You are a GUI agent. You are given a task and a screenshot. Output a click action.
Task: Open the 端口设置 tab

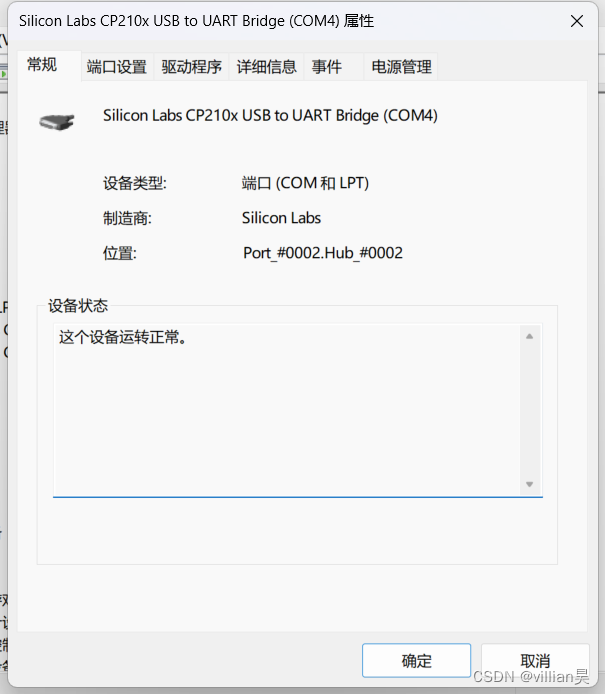click(117, 67)
